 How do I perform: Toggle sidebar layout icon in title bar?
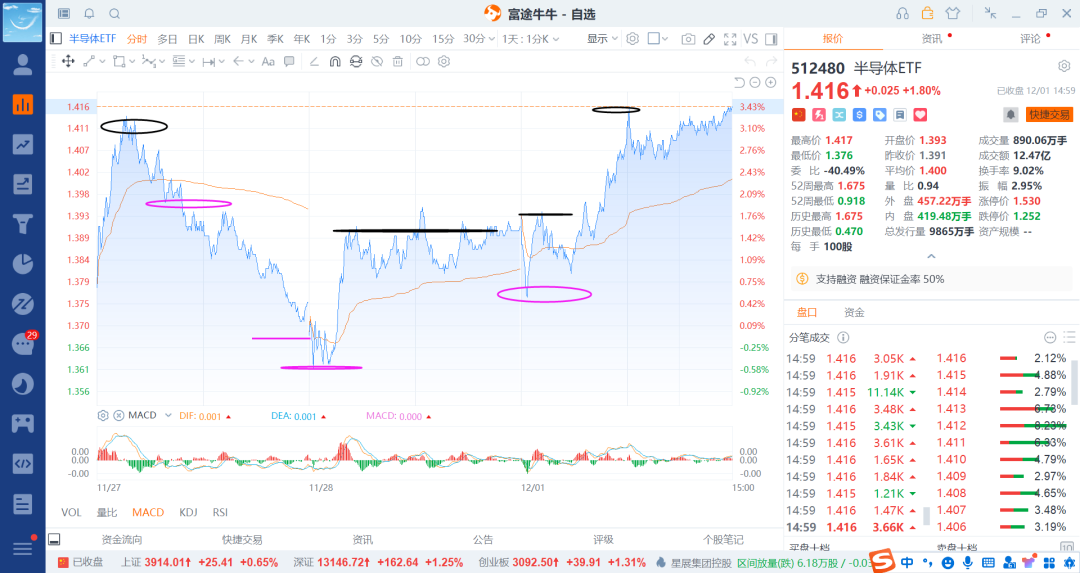click(x=64, y=13)
